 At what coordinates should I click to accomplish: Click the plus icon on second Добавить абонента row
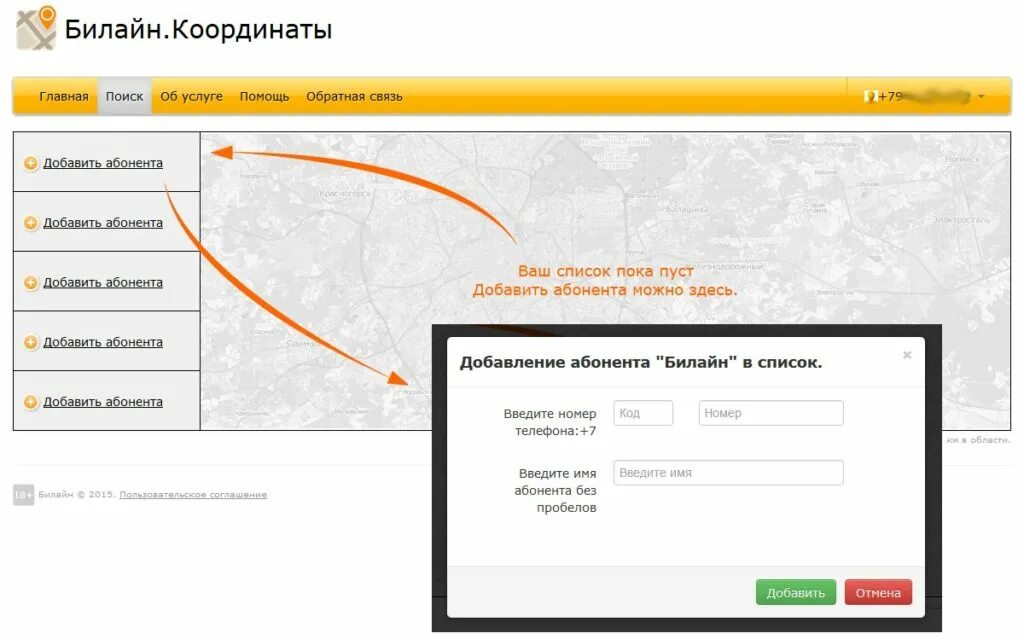31,222
